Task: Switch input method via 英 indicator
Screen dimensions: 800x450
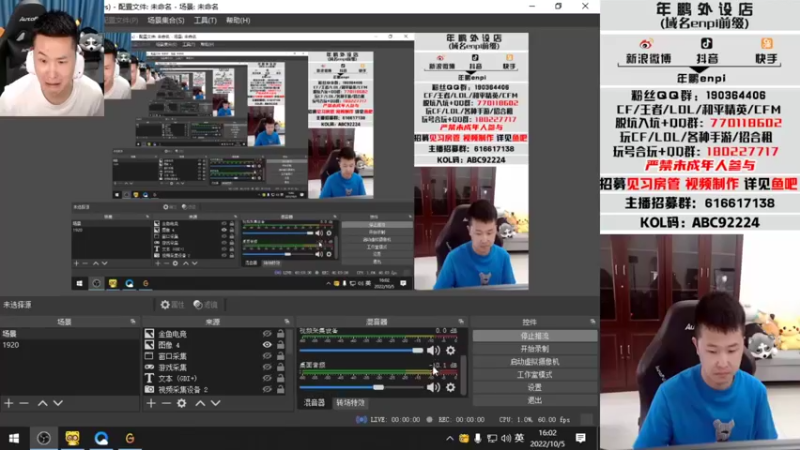Action: 519,438
